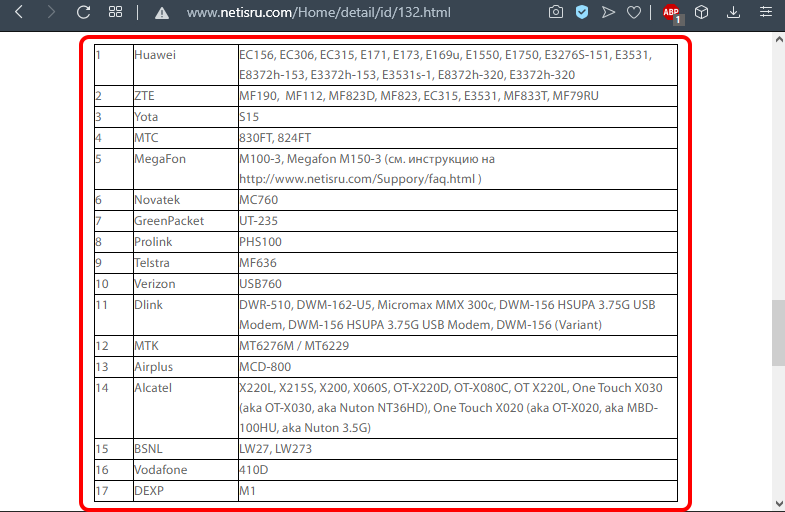Click the Huawei brand cell
Image resolution: width=785 pixels, height=512 pixels.
click(x=186, y=65)
